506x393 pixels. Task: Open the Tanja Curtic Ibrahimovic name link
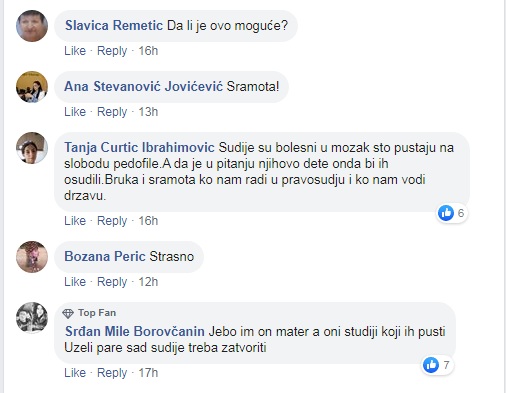(x=139, y=148)
